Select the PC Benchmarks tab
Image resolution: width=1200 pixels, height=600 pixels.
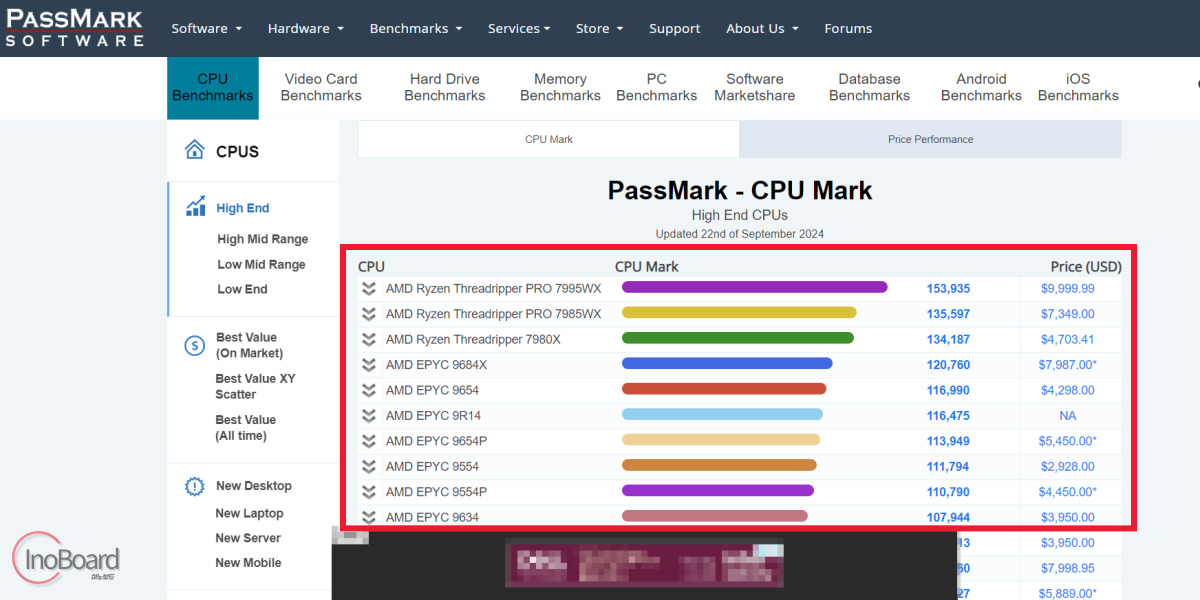tap(656, 87)
